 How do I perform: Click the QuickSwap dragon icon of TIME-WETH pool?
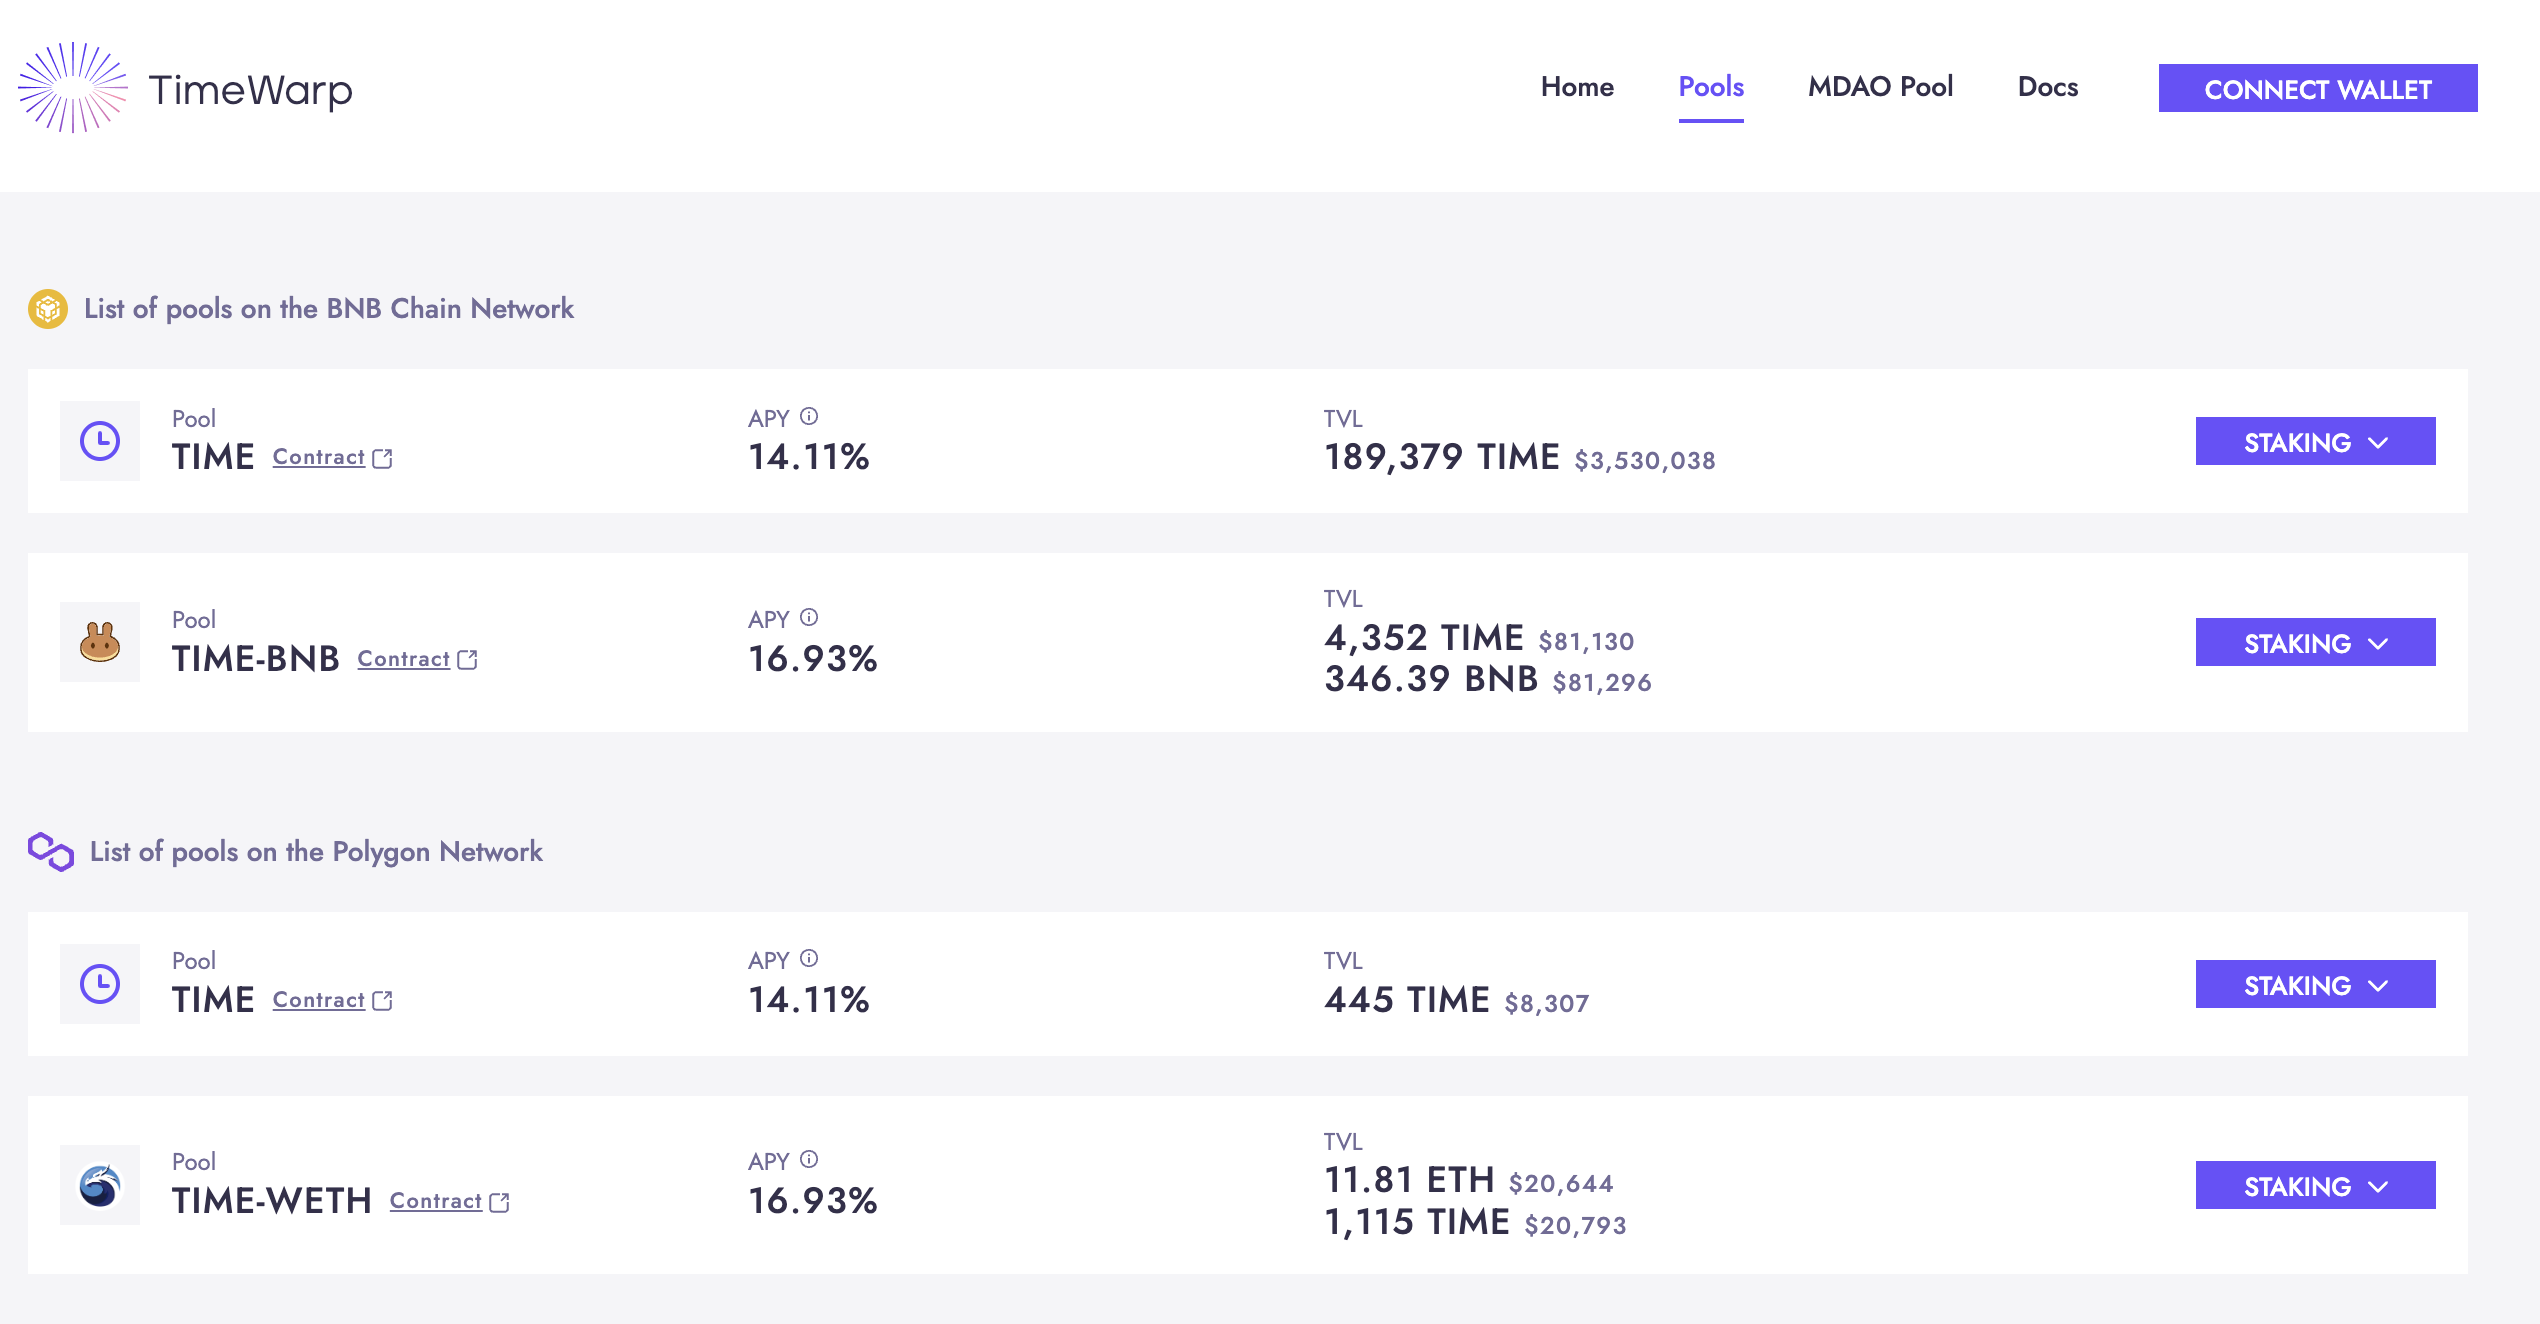point(100,1185)
